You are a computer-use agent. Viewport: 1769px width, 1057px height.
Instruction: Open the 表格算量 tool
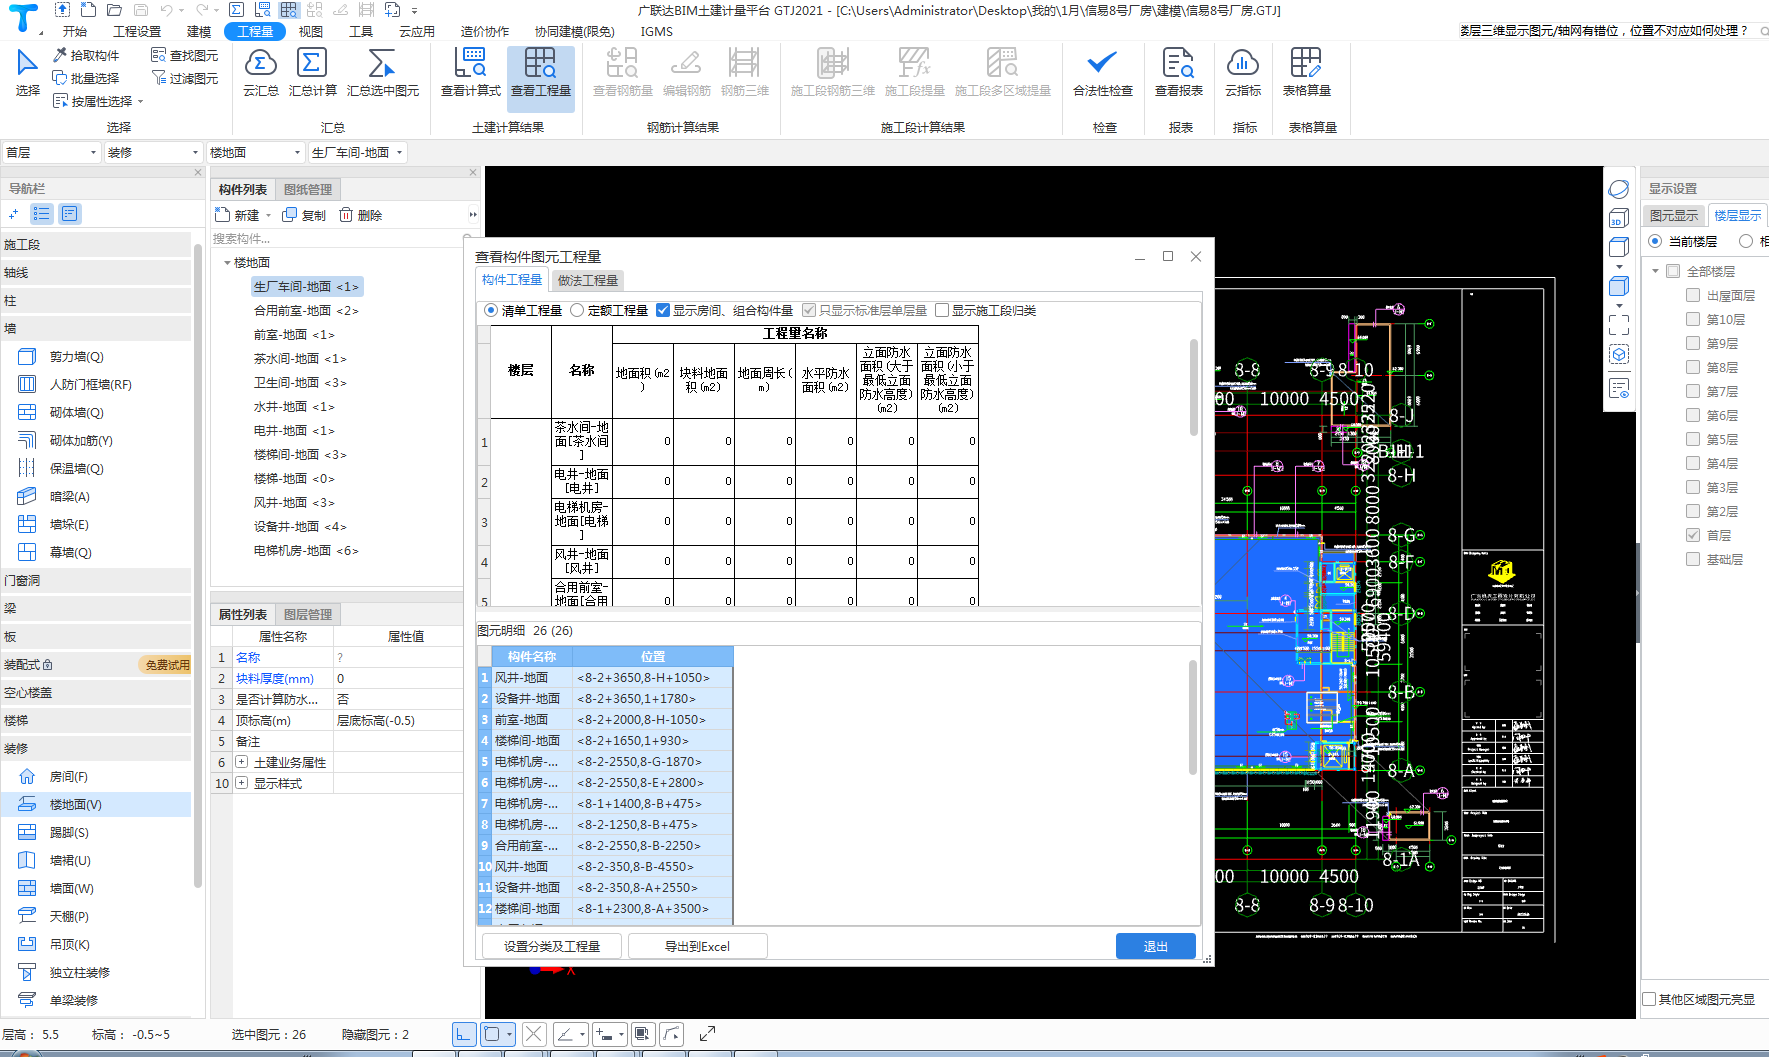(x=1306, y=72)
